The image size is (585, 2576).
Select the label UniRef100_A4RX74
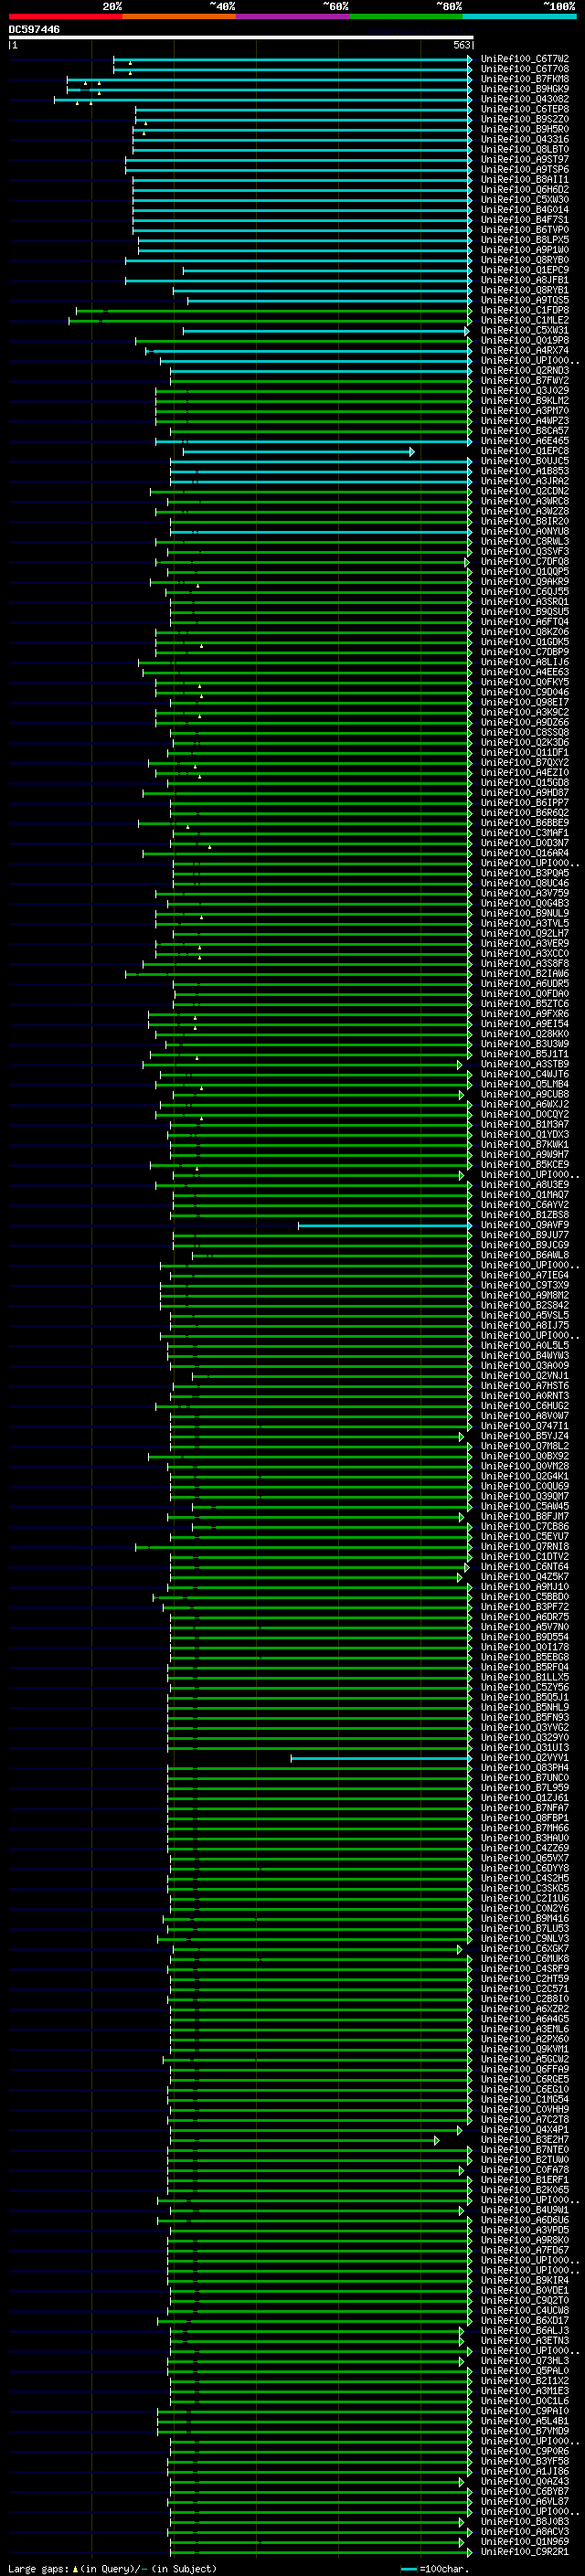point(524,350)
